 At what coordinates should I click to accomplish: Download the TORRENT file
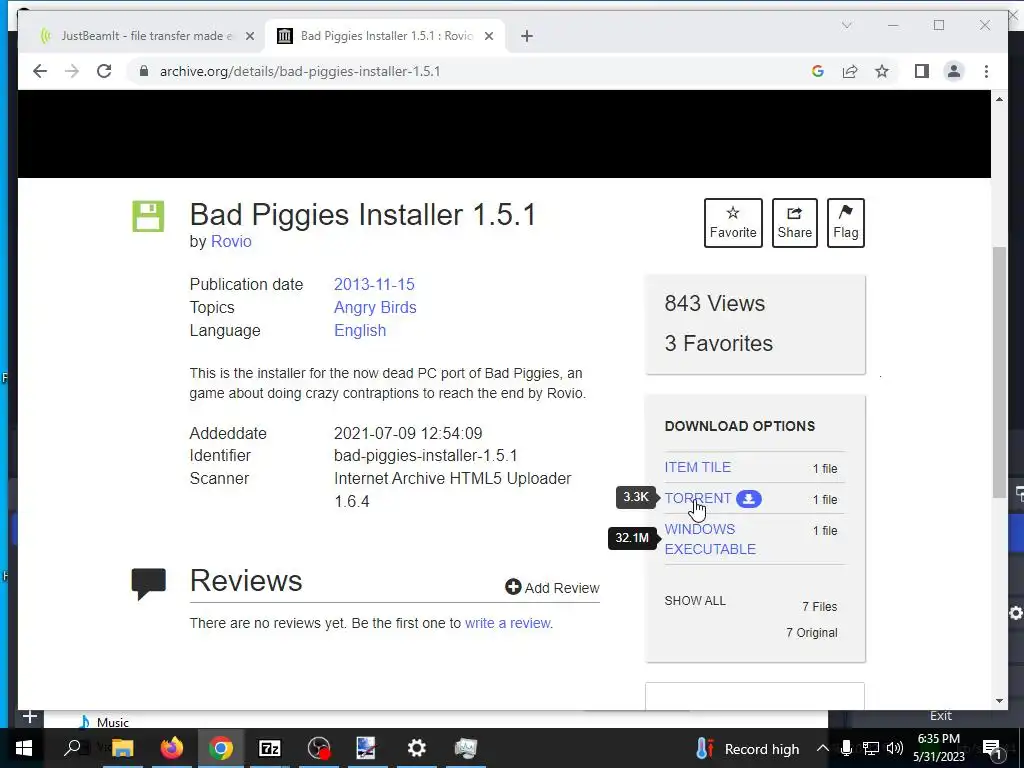[x=697, y=498]
